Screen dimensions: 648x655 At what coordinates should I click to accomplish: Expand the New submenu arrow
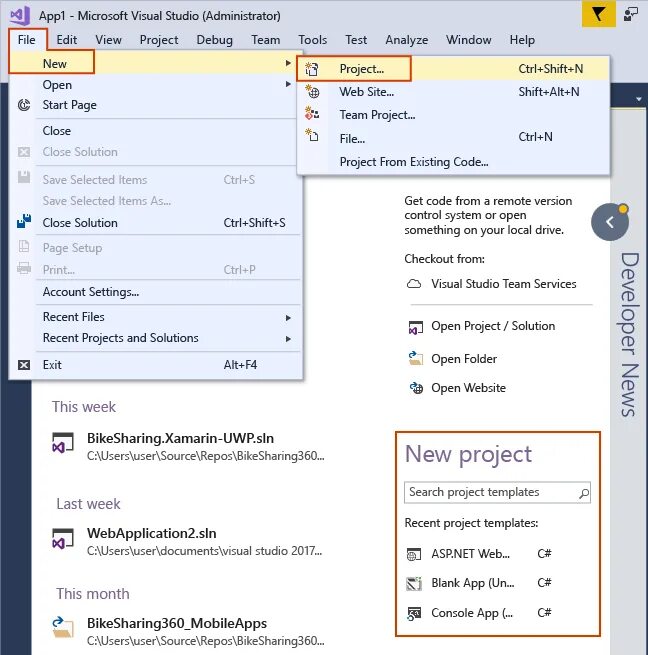pyautogui.click(x=288, y=63)
